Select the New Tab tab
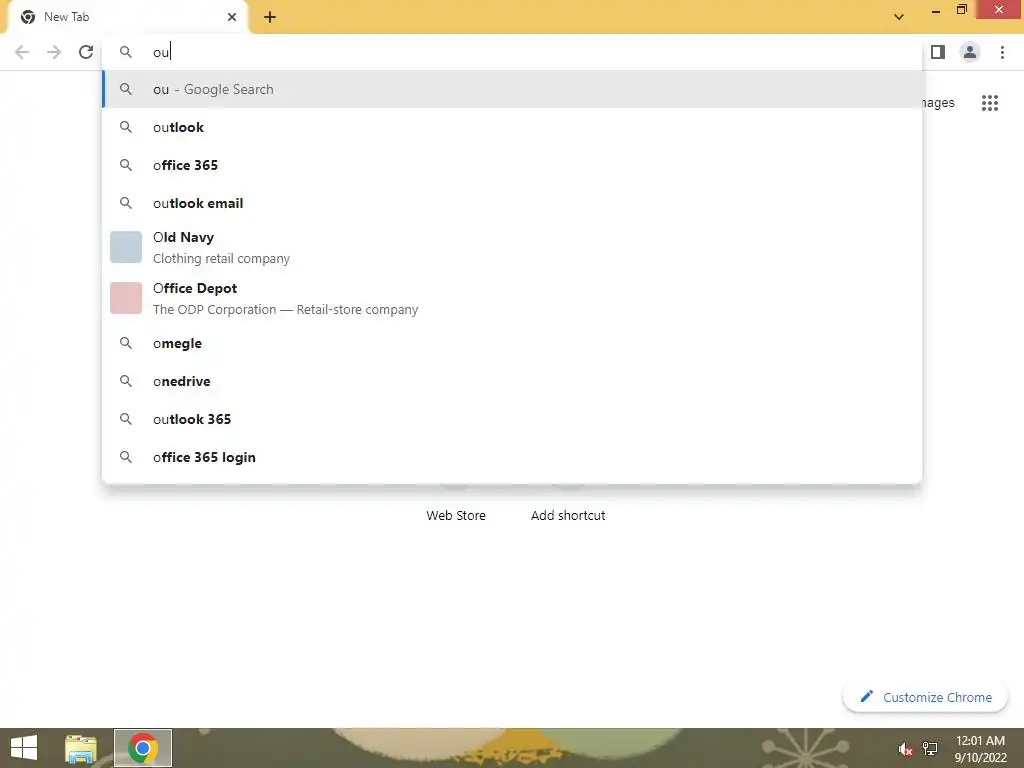This screenshot has height=768, width=1024. [127, 18]
